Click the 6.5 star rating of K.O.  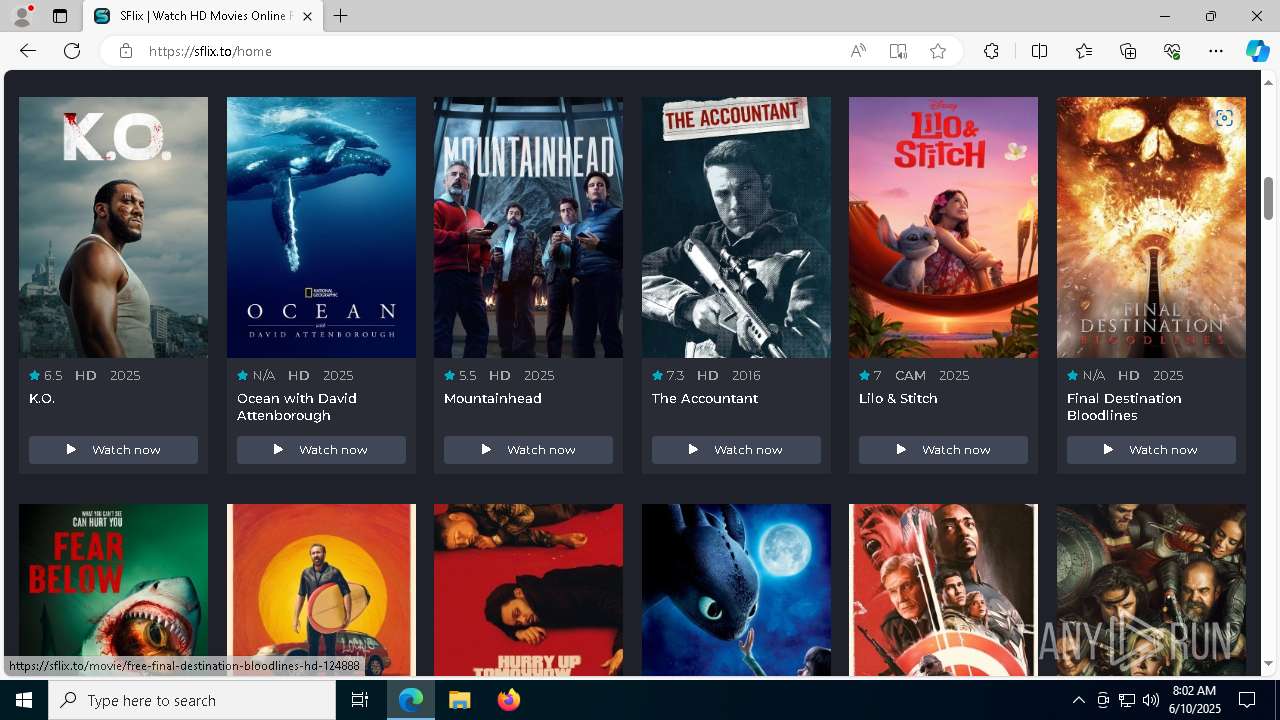tap(46, 375)
